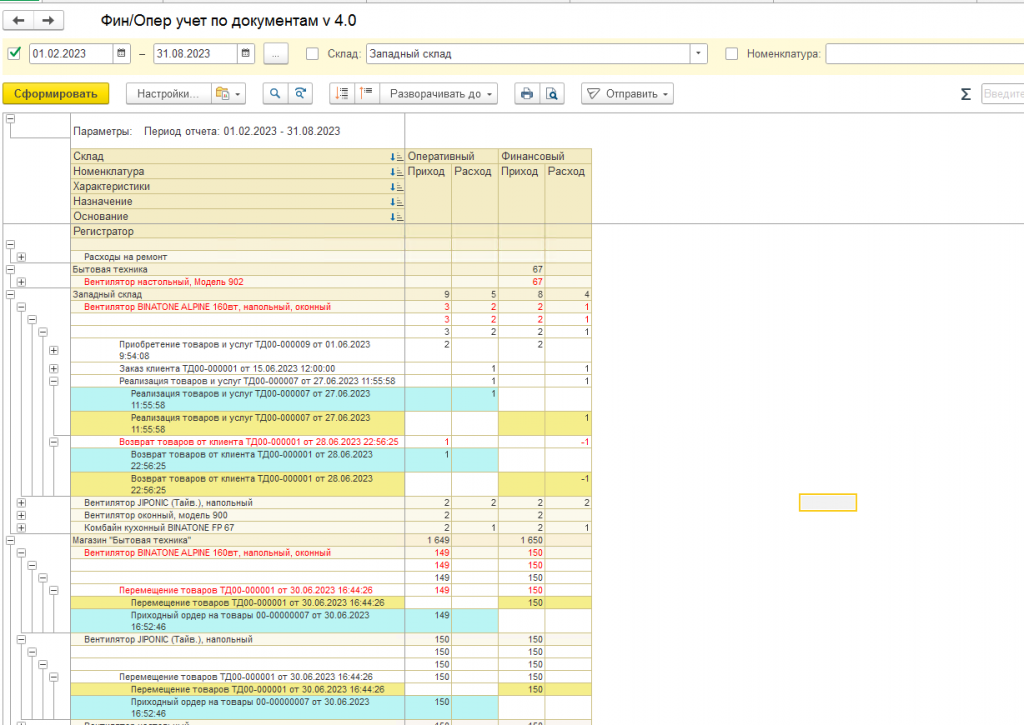Screen dimensions: 1024x725
Task: Click the sigma sum icon
Action: 965,94
